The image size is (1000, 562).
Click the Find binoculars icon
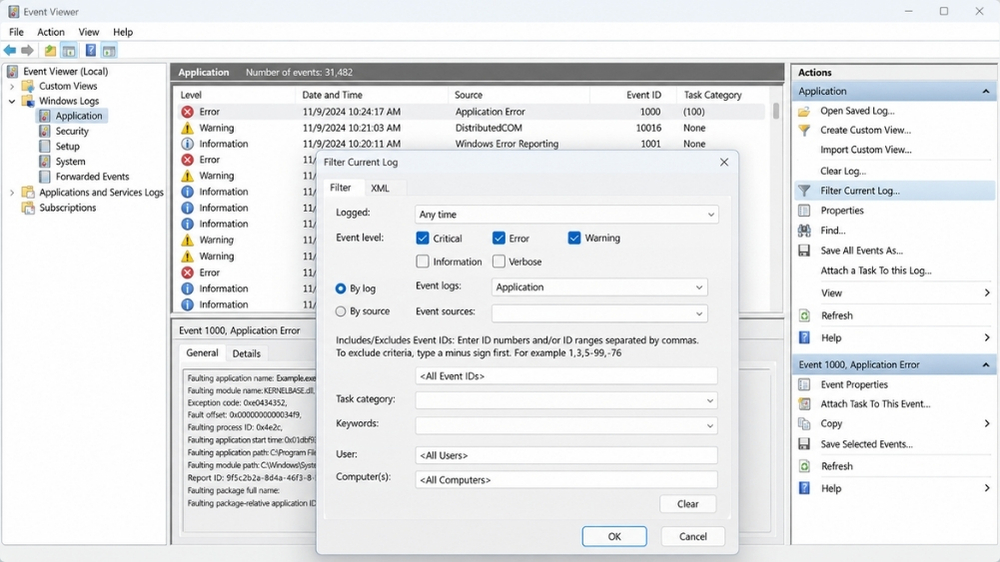click(x=804, y=230)
